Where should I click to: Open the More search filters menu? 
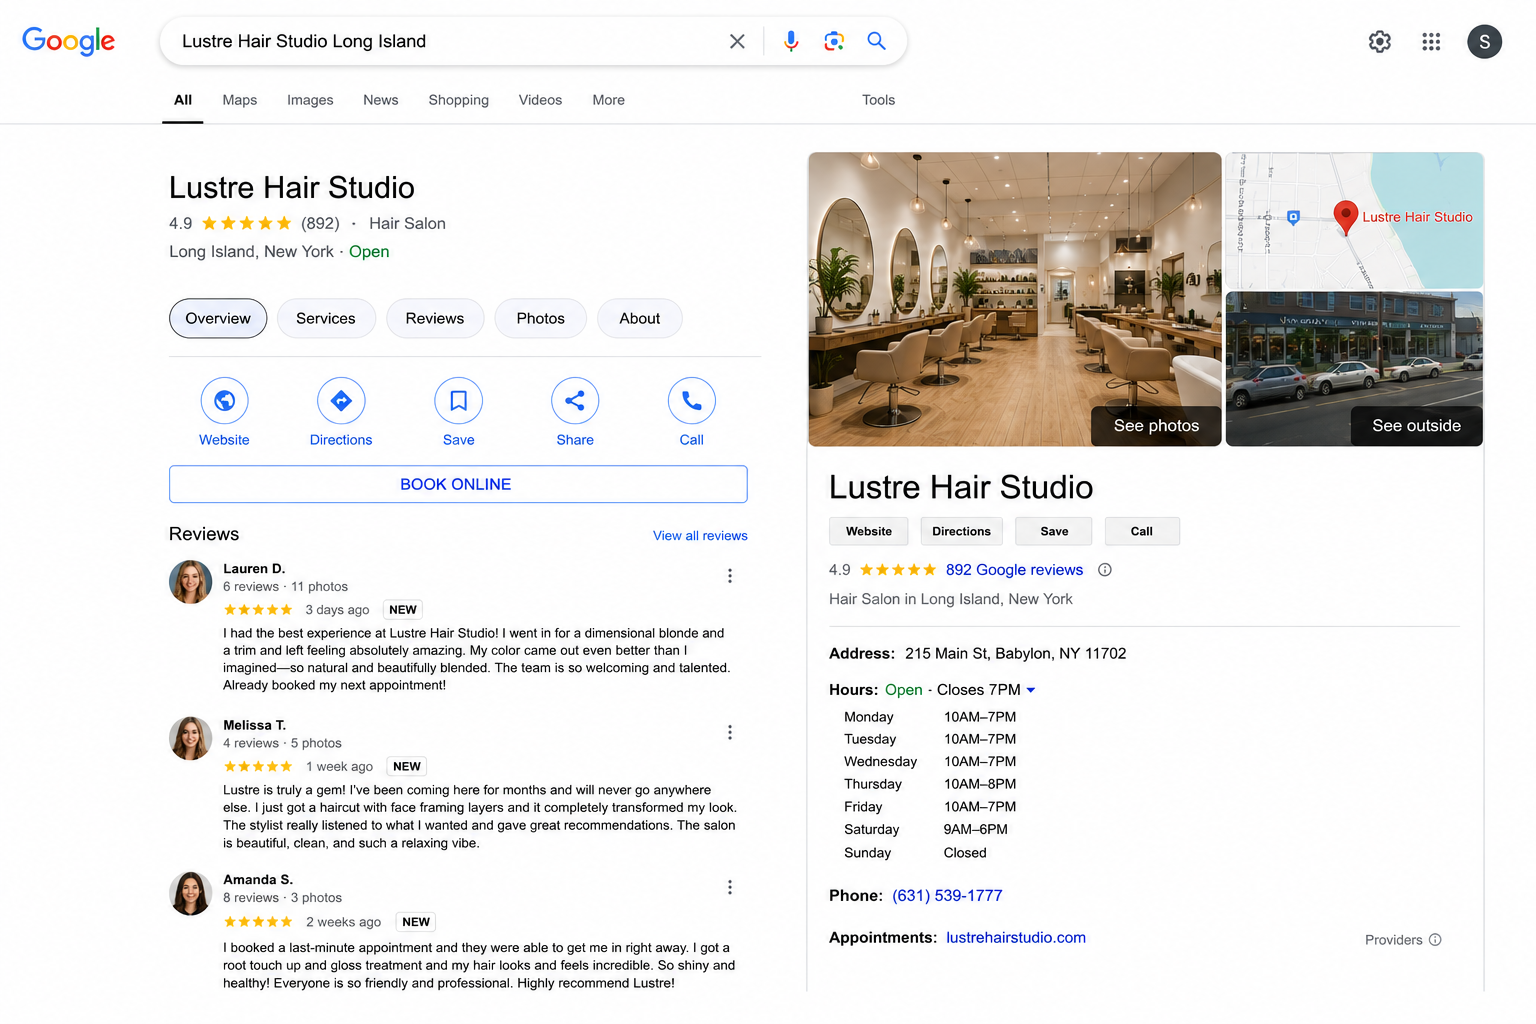coord(608,100)
